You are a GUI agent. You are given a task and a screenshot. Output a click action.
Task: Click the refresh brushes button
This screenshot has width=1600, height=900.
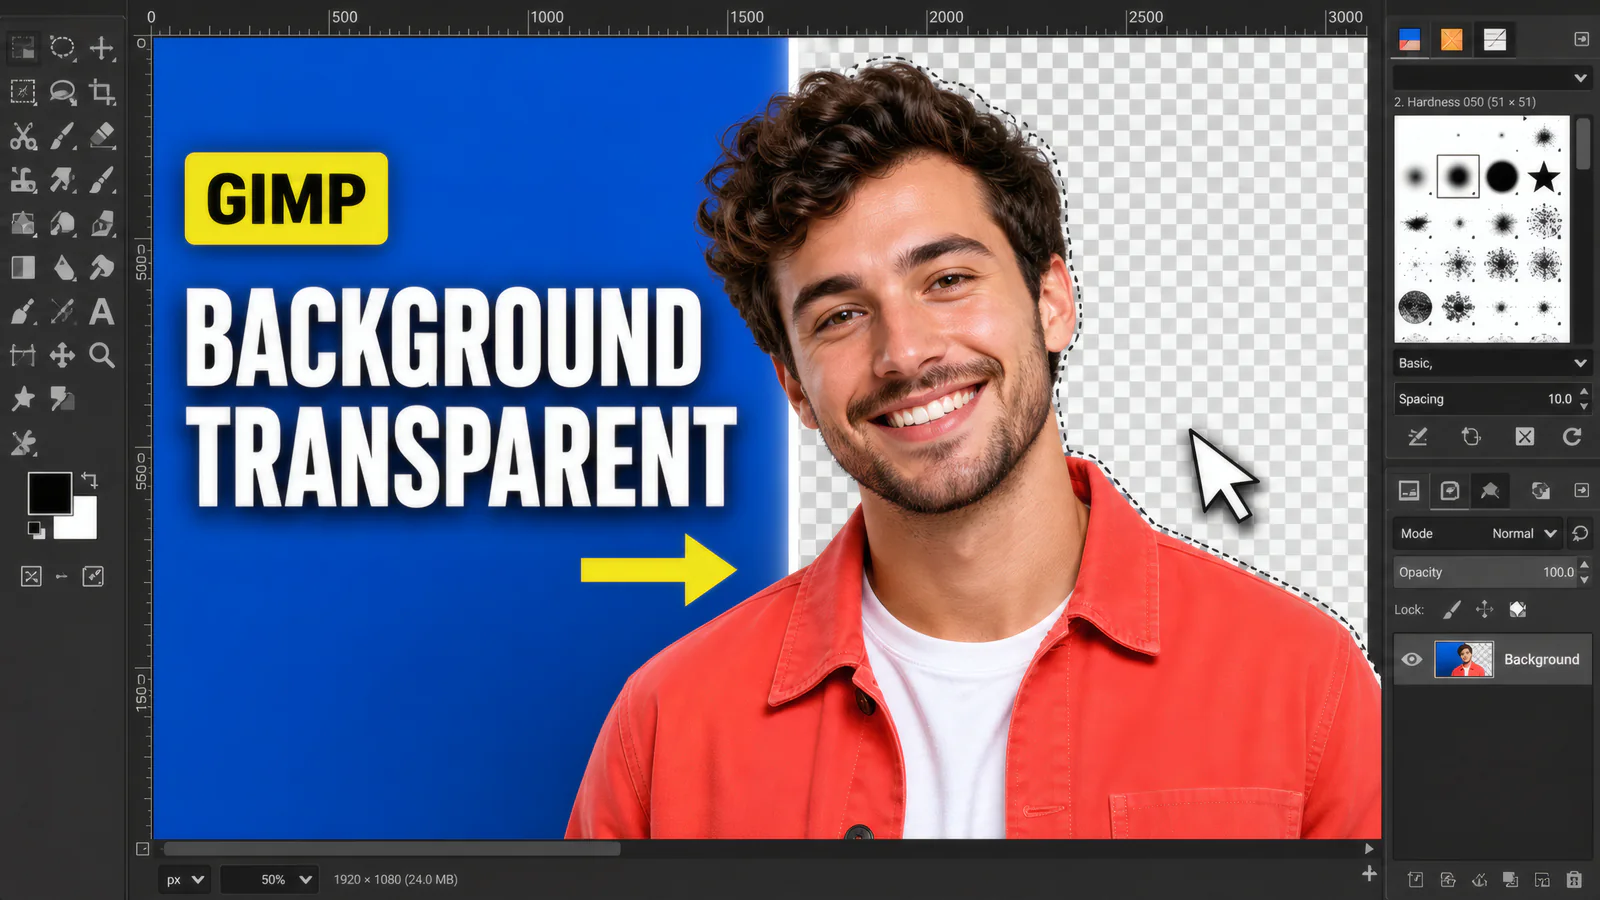point(1572,437)
